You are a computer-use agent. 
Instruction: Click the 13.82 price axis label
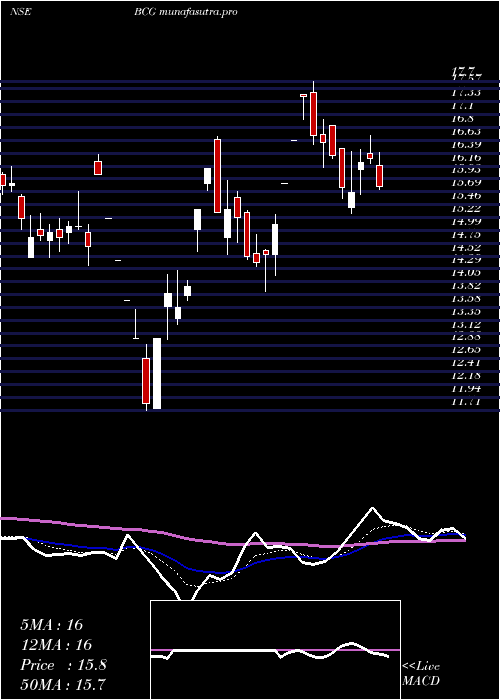466,286
